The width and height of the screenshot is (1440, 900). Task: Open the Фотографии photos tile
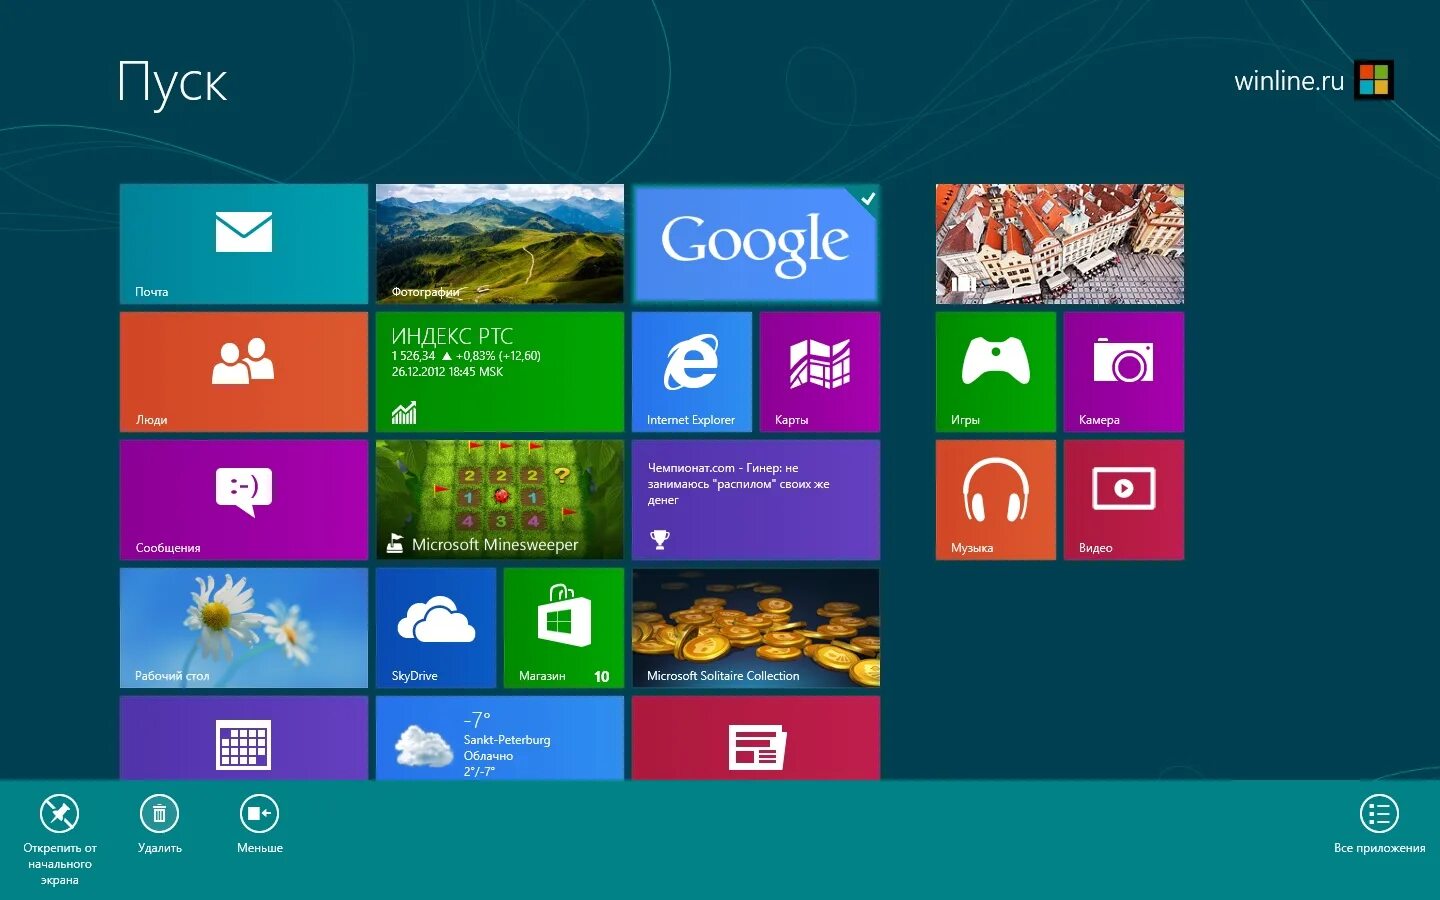pos(500,244)
